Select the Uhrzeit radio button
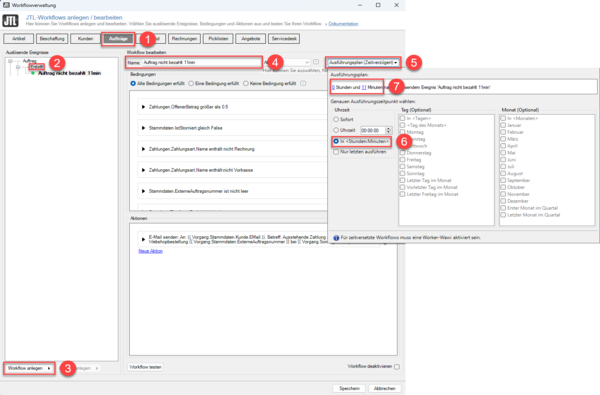This screenshot has width=600, height=395. tap(336, 130)
